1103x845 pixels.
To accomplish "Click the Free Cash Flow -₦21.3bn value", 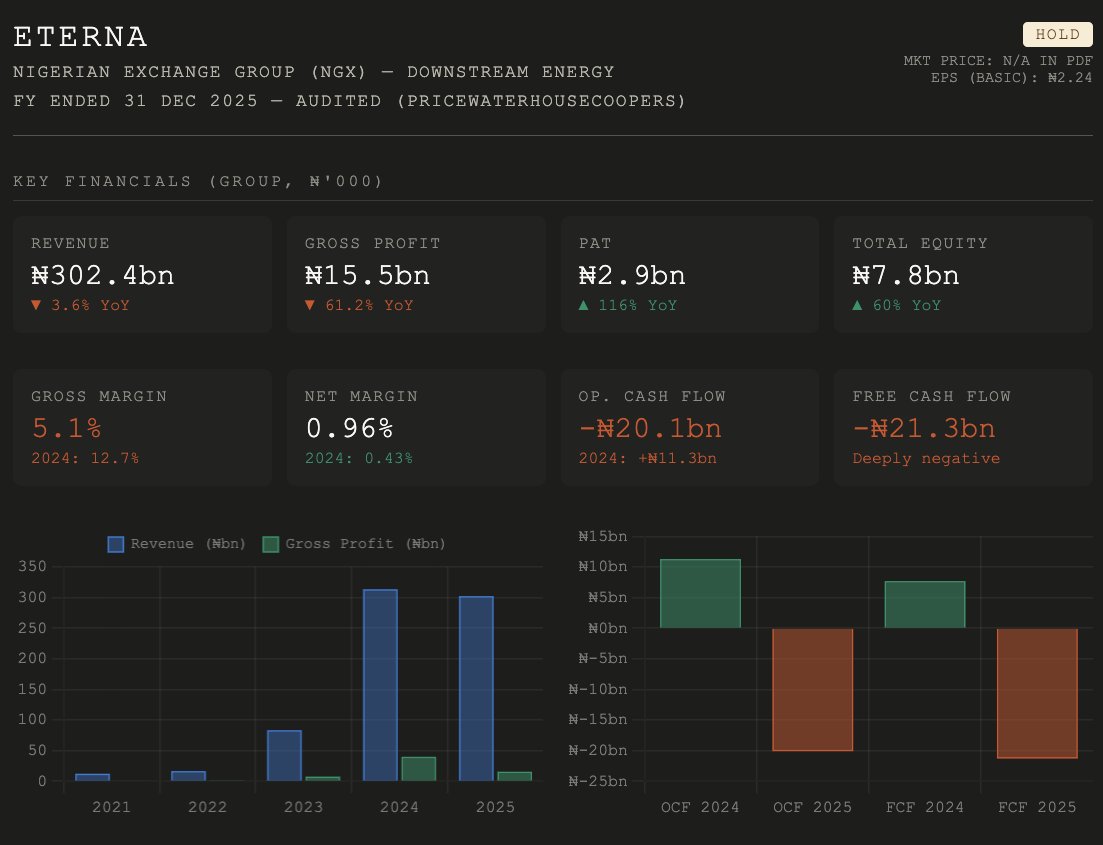I will [924, 428].
